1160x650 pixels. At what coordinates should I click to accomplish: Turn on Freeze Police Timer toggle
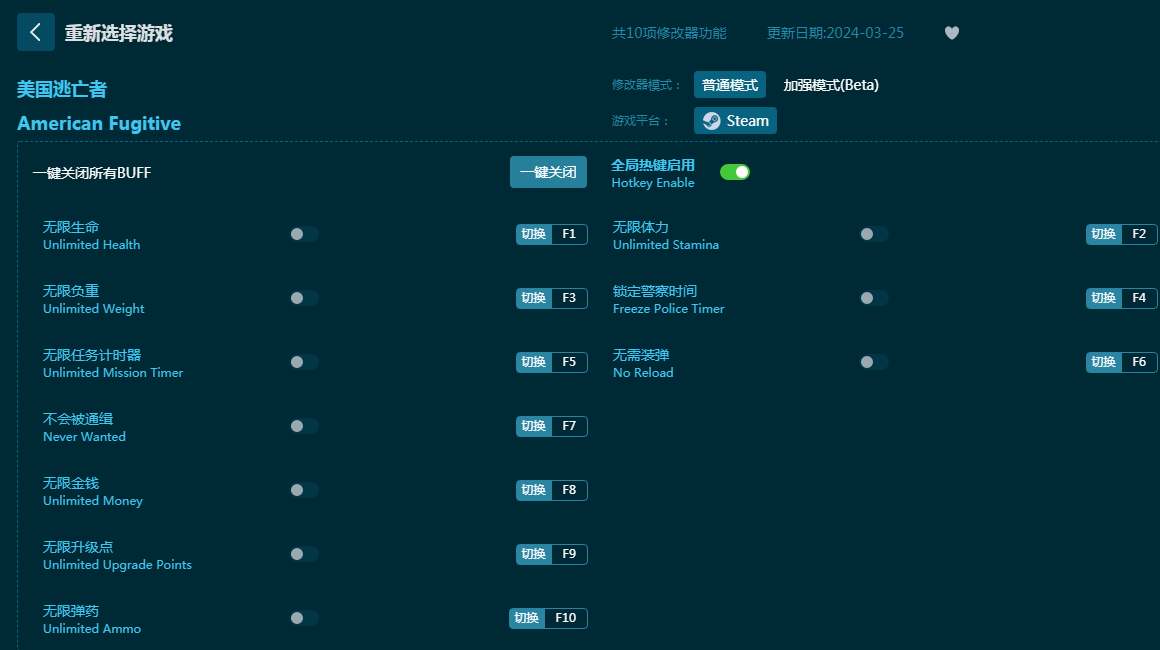click(x=873, y=298)
